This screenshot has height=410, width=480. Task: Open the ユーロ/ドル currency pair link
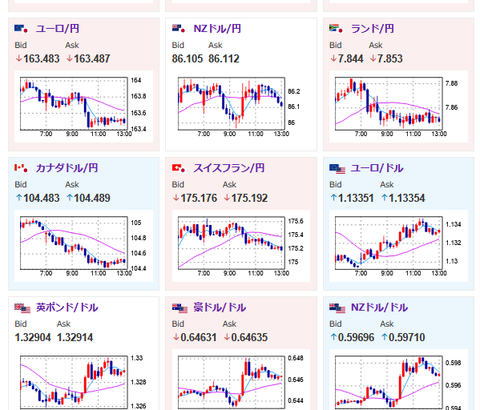point(377,168)
